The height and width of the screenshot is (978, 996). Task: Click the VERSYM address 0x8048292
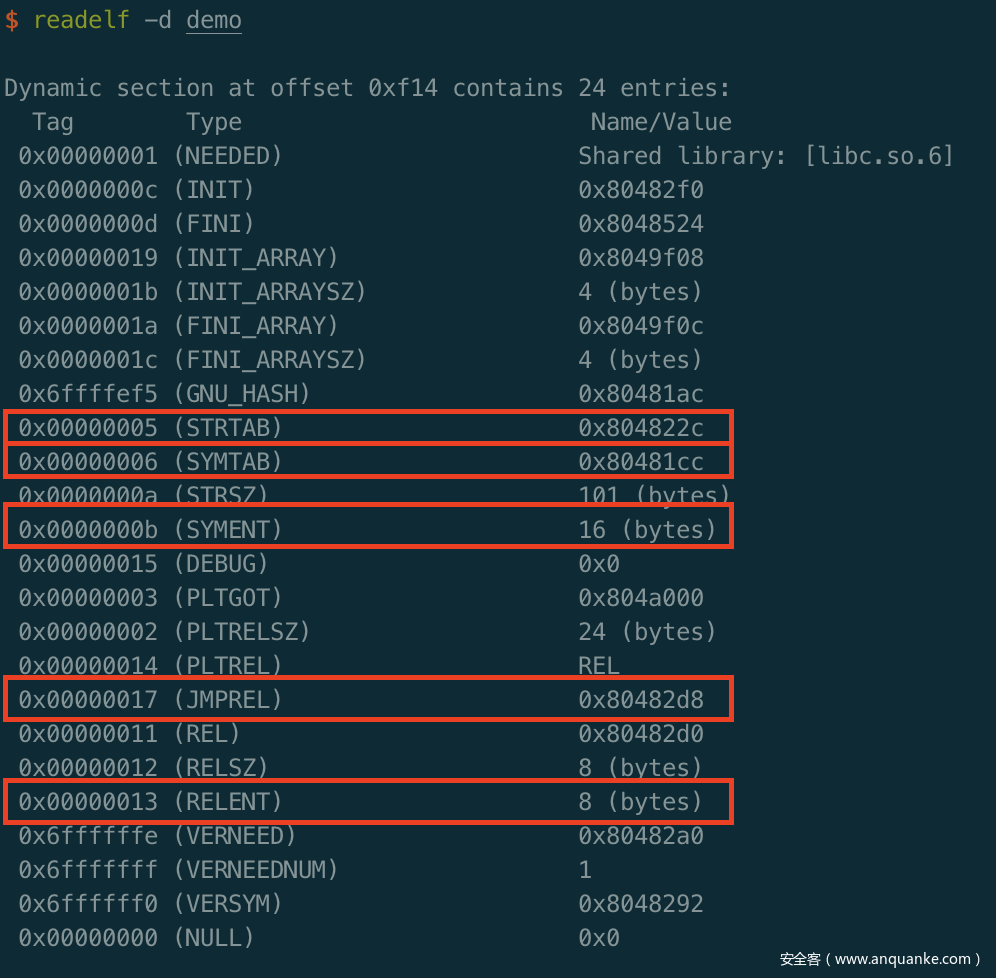coord(640,904)
